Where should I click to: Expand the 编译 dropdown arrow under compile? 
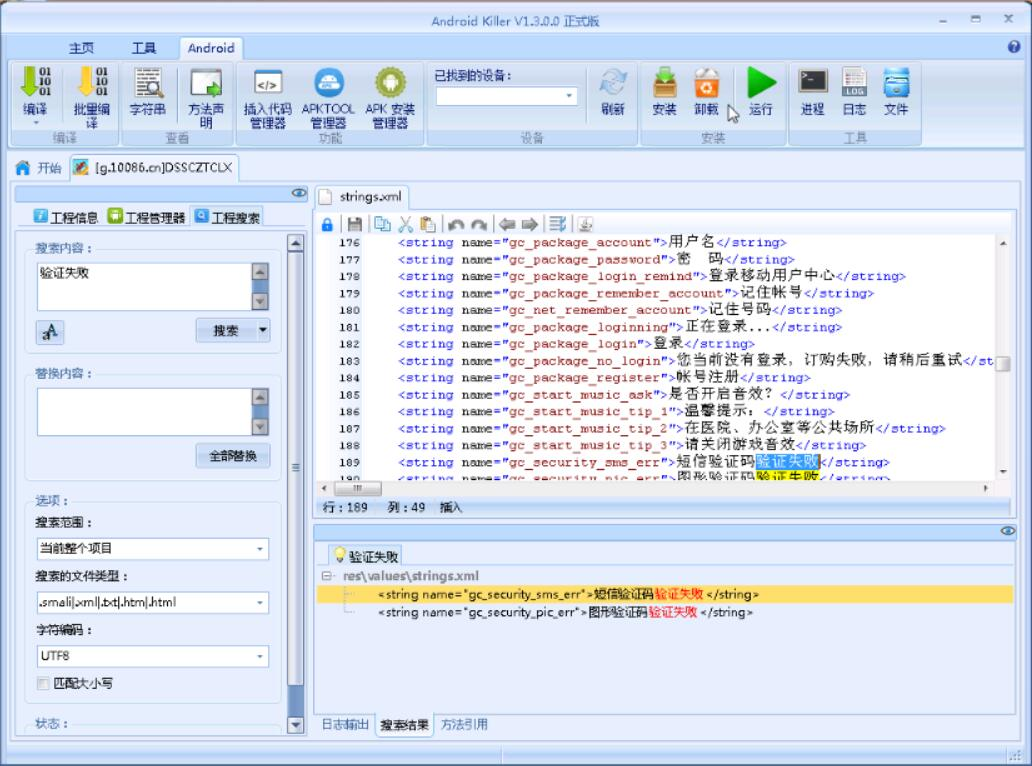[36, 123]
